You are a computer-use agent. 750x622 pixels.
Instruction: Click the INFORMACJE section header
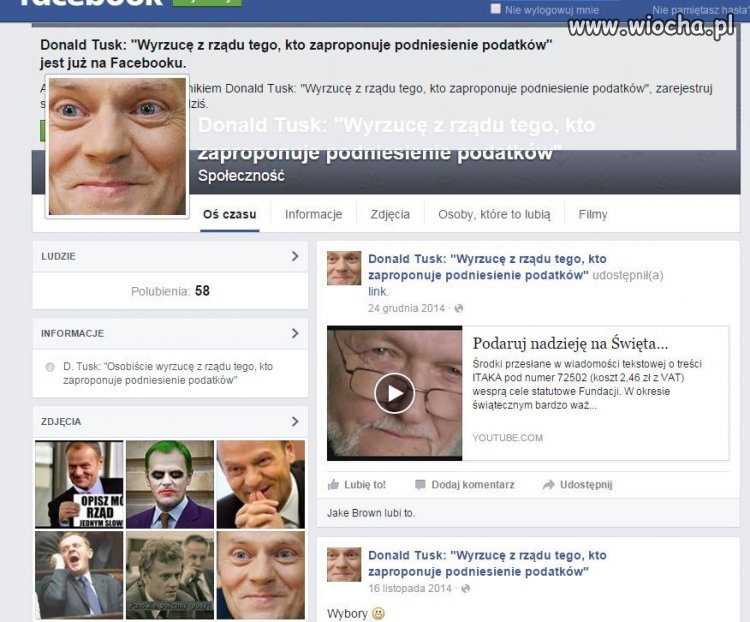[x=170, y=333]
